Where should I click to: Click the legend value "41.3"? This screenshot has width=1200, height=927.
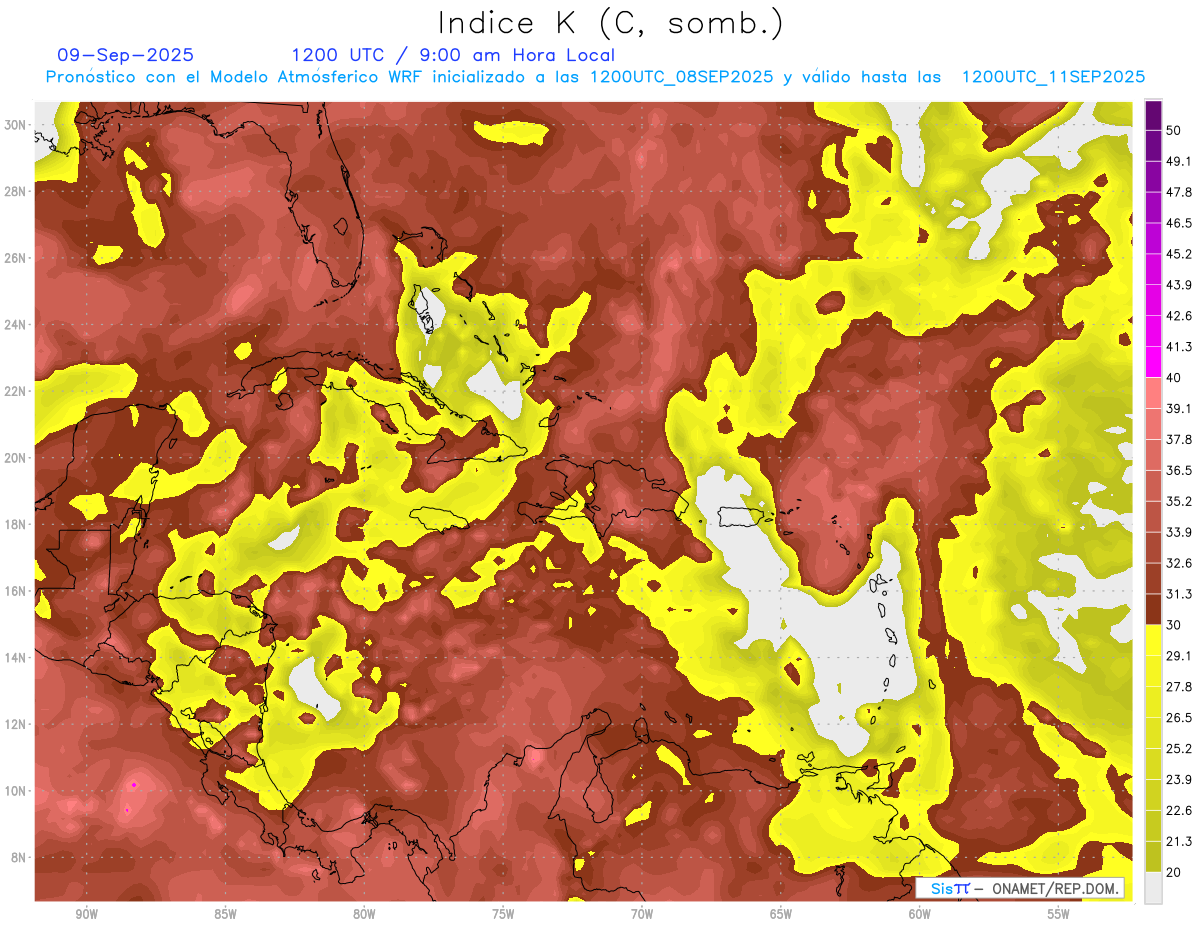coord(1179,347)
